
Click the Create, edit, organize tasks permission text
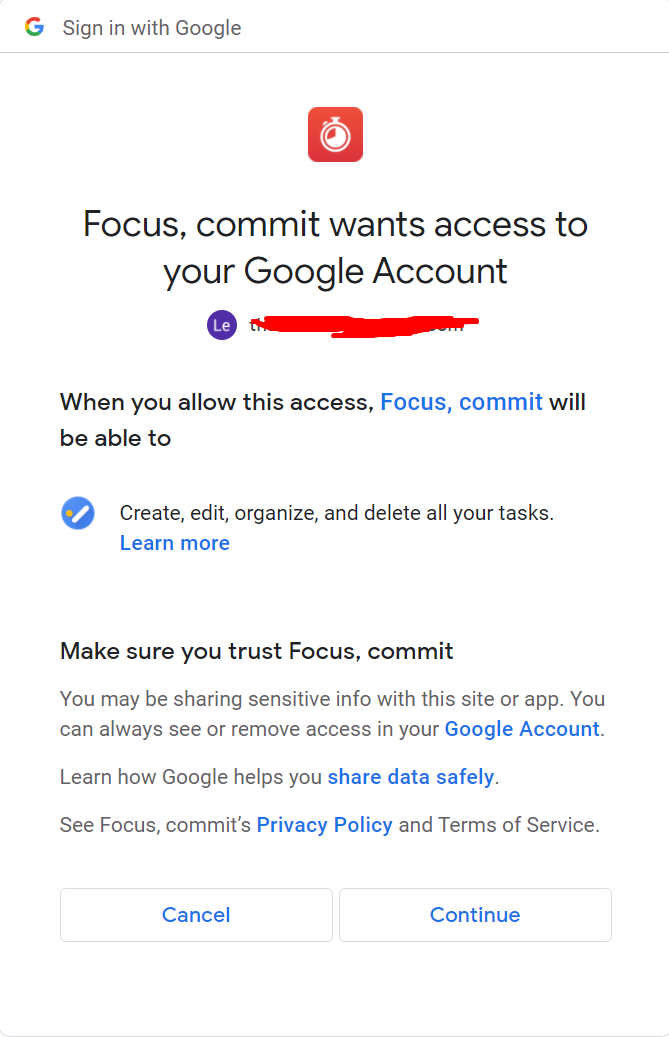coord(336,513)
